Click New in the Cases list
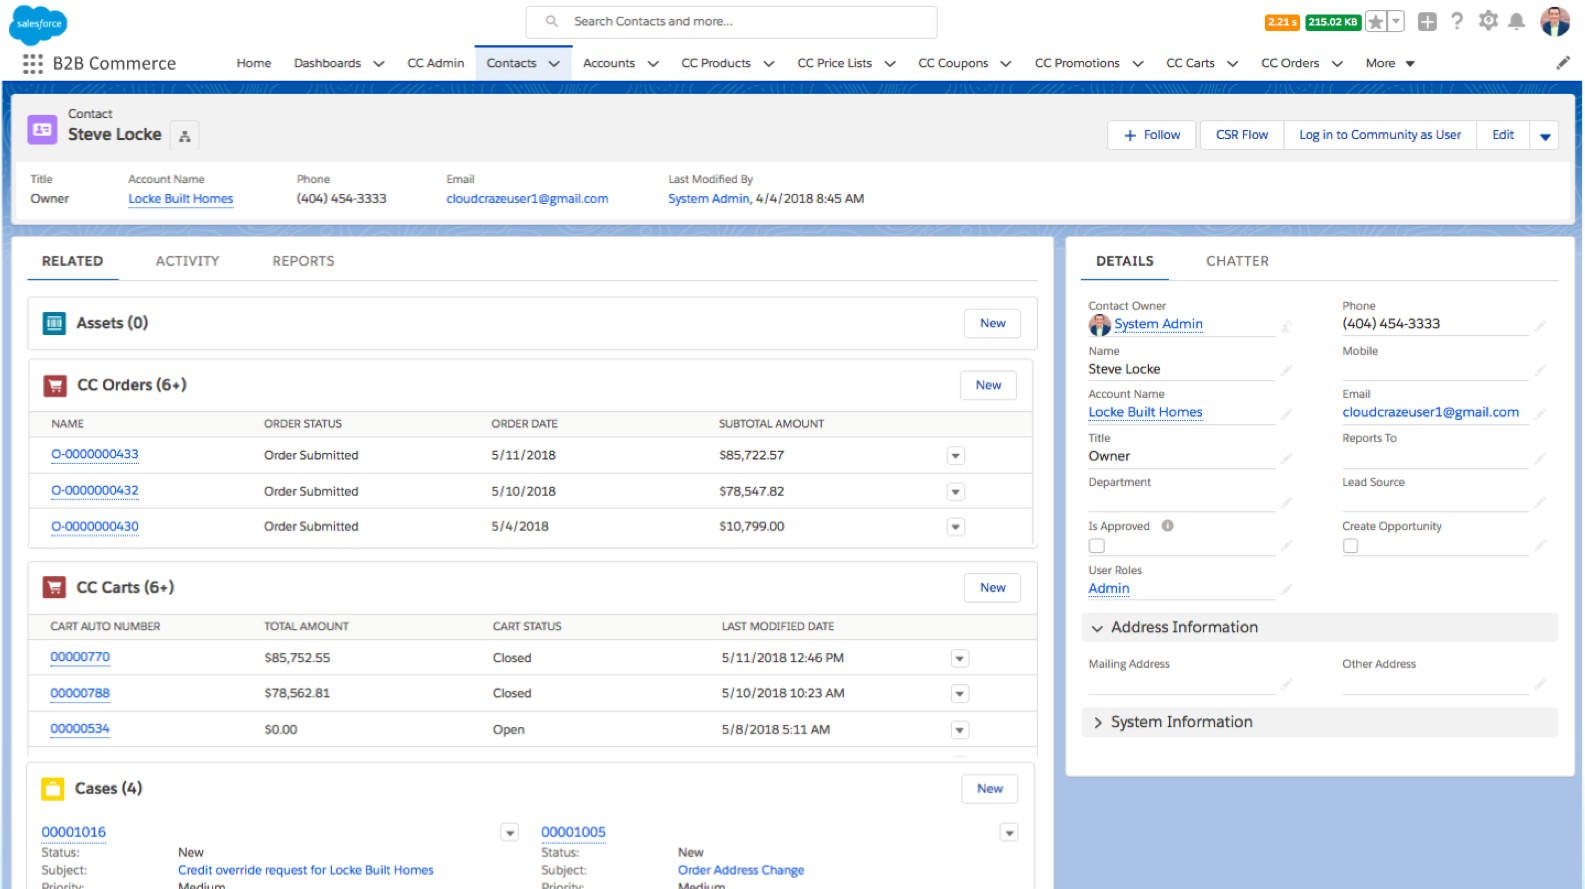This screenshot has width=1585, height=889. (990, 789)
